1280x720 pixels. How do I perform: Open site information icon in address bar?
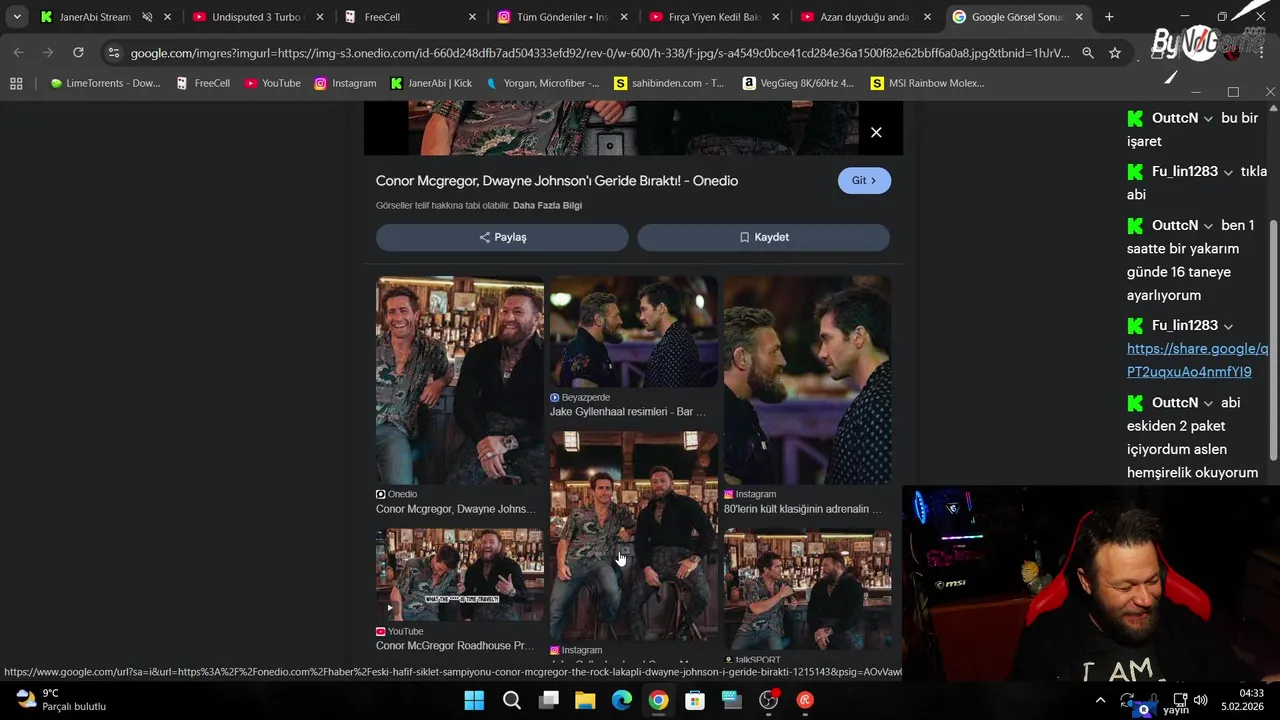tap(114, 53)
